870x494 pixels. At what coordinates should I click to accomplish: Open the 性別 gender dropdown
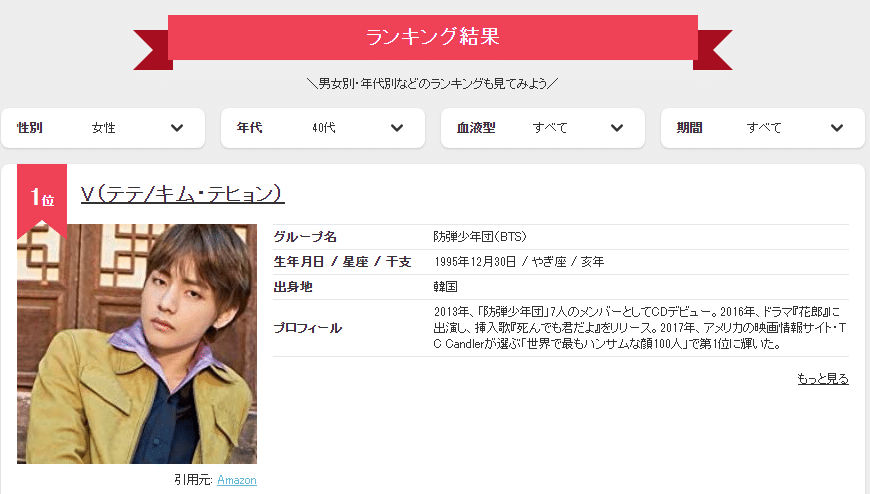point(103,128)
